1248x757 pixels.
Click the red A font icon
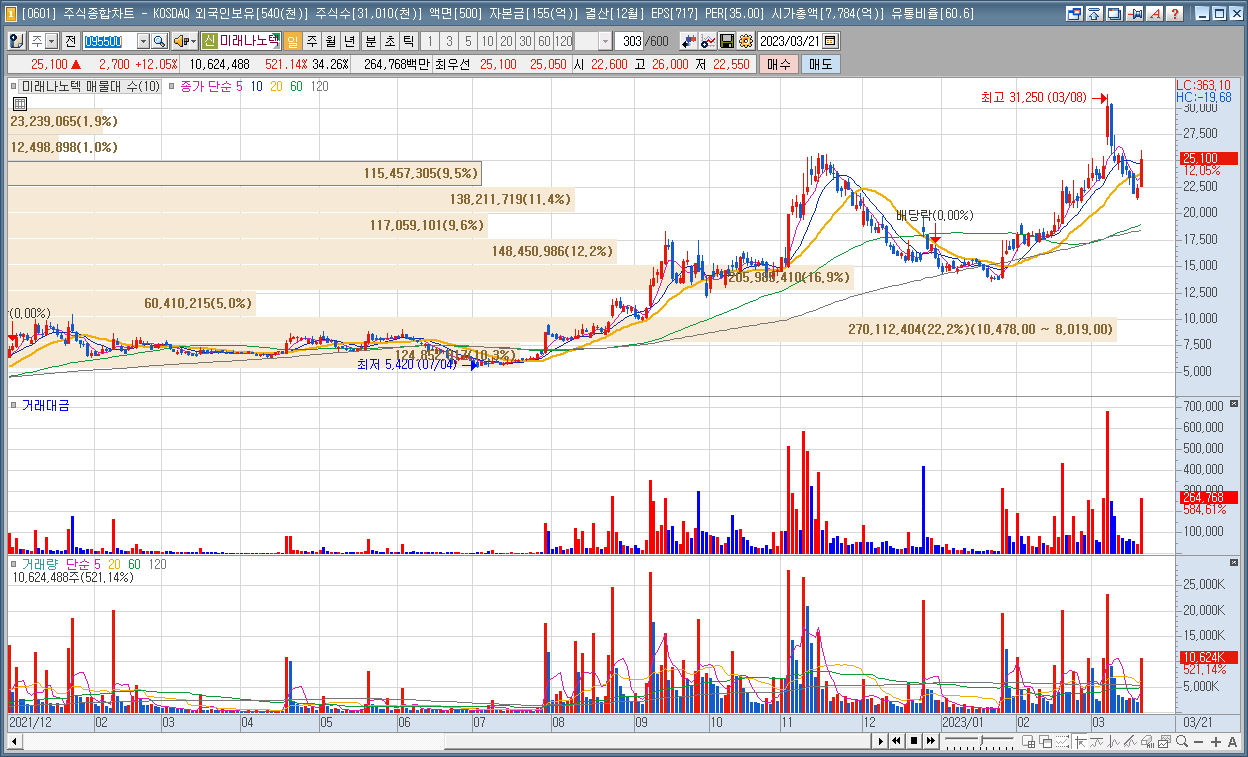1155,14
